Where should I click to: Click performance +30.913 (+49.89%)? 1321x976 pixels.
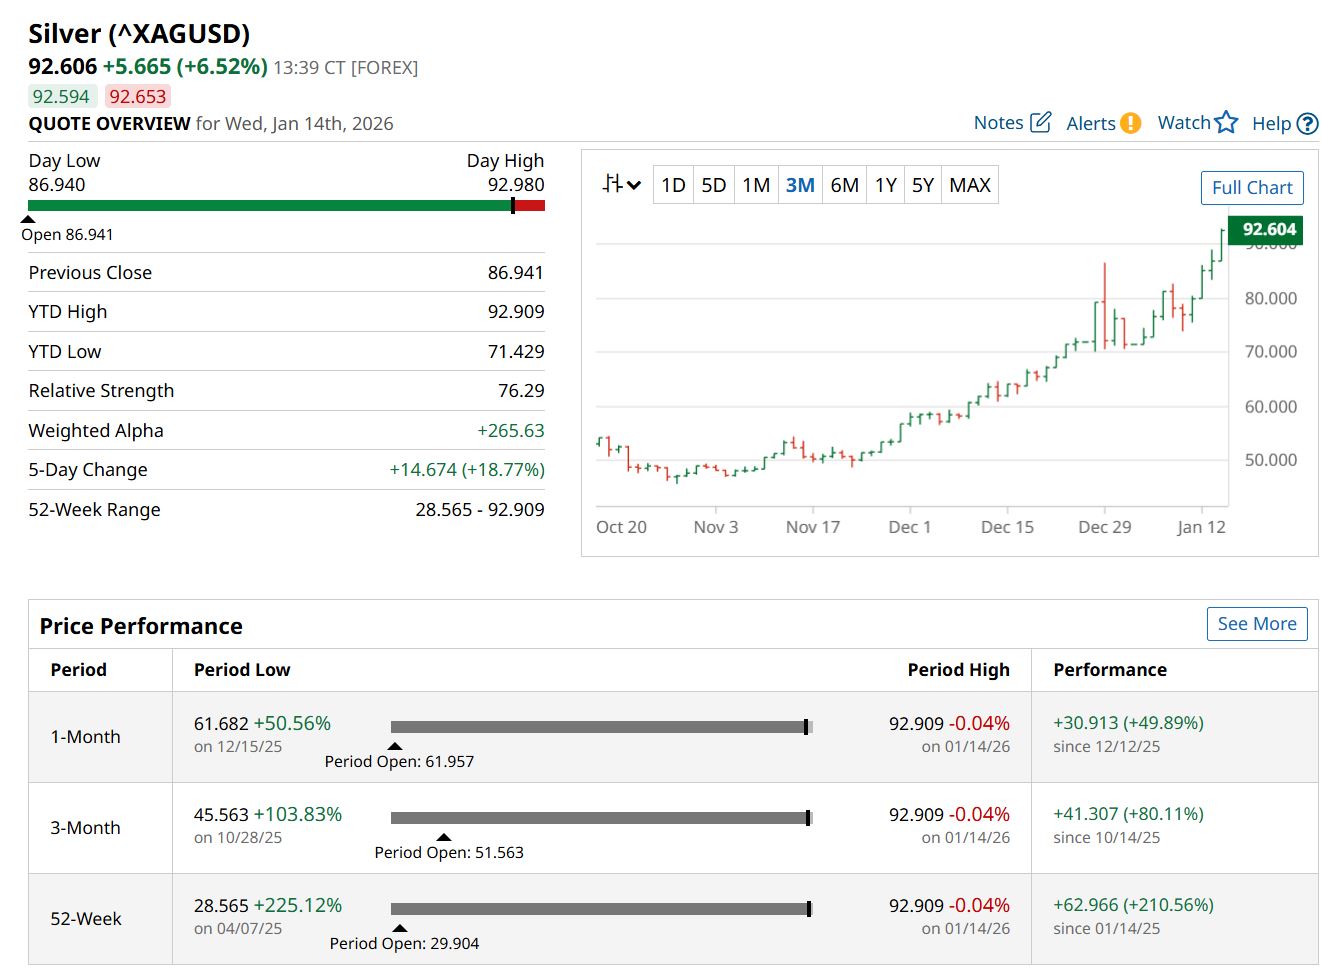(1128, 723)
